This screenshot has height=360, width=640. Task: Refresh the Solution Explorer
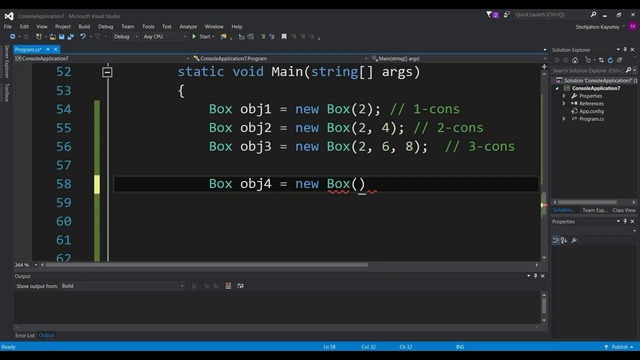click(610, 60)
